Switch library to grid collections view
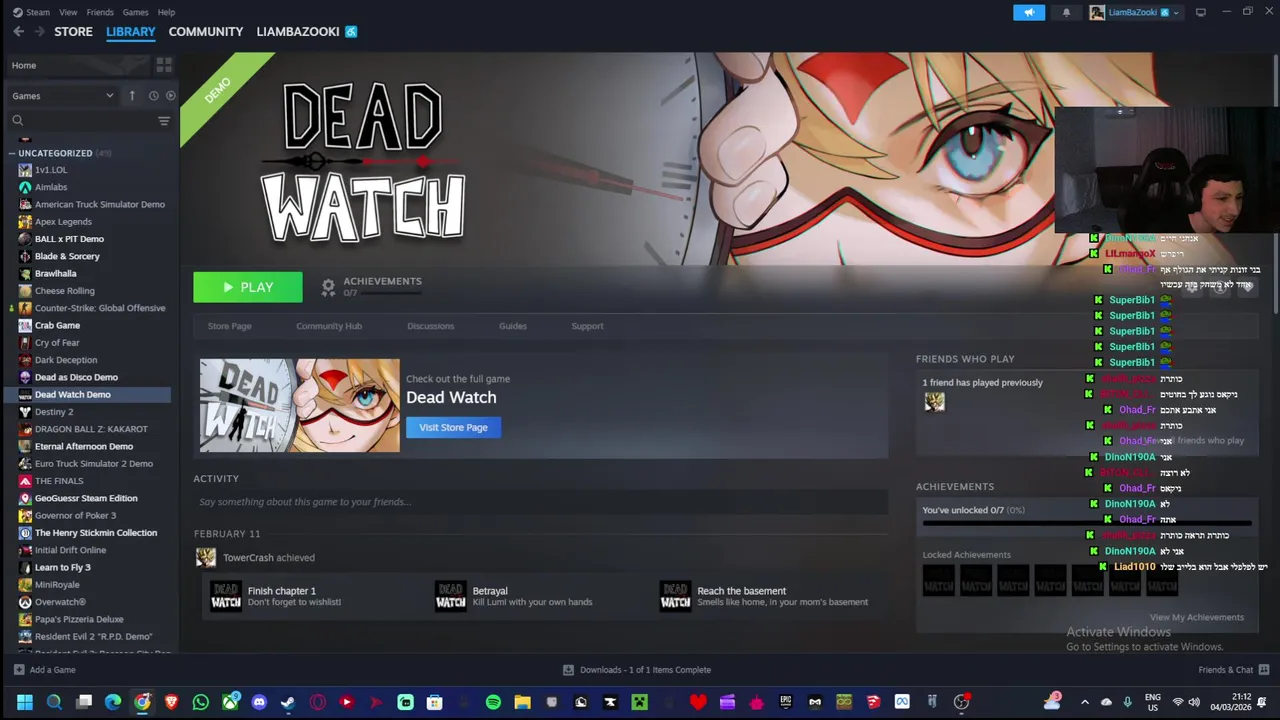The height and width of the screenshot is (720, 1280). (164, 65)
